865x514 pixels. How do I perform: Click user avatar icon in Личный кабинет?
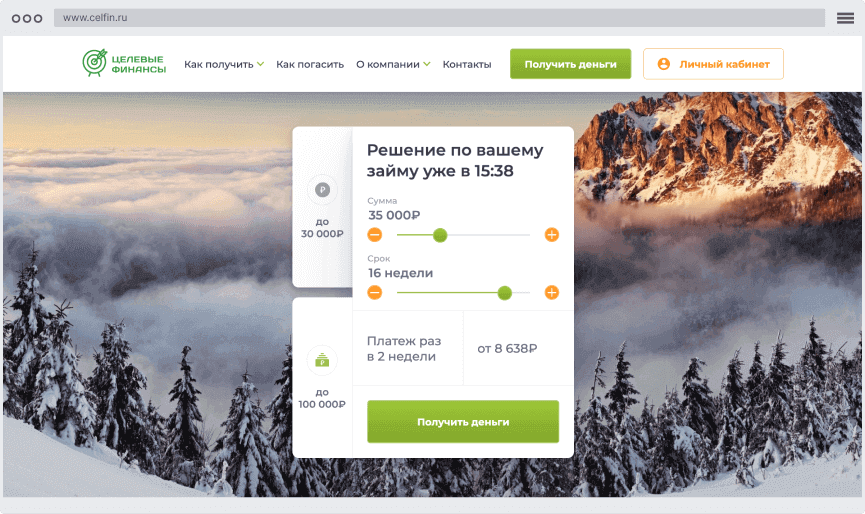click(664, 64)
